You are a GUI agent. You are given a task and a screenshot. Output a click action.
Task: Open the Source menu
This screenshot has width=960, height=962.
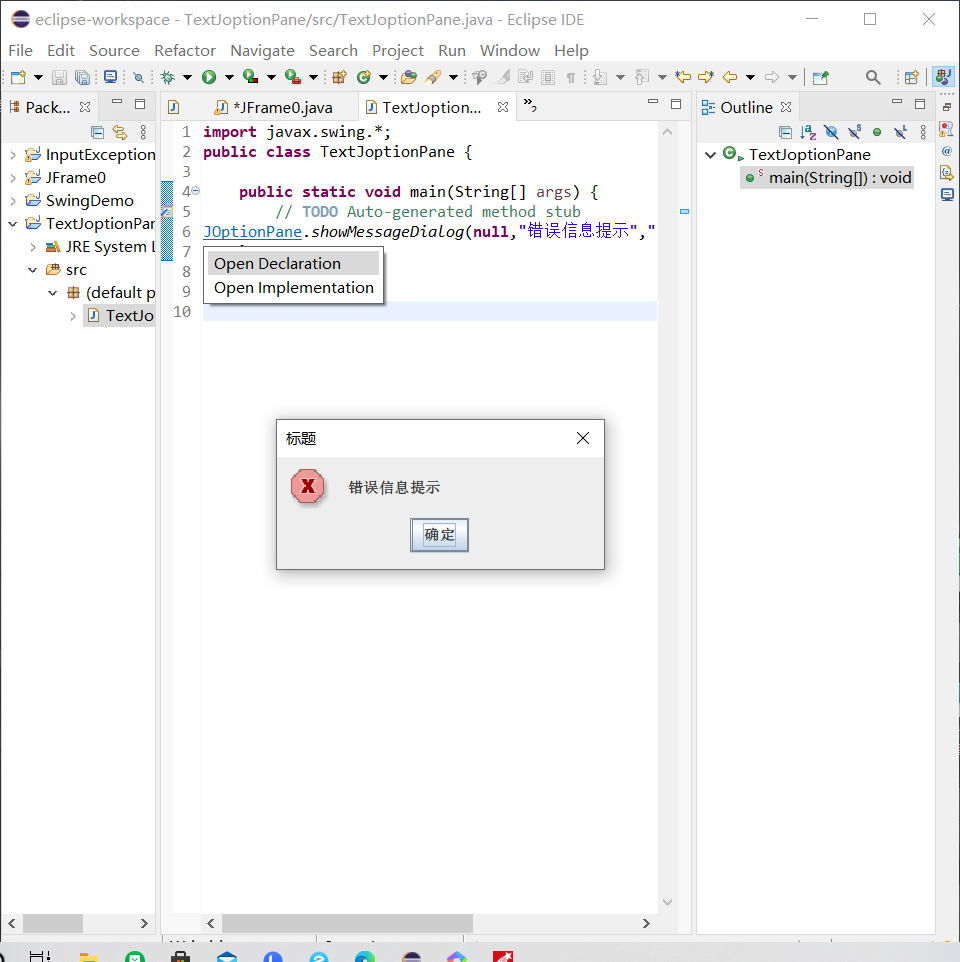tap(114, 50)
